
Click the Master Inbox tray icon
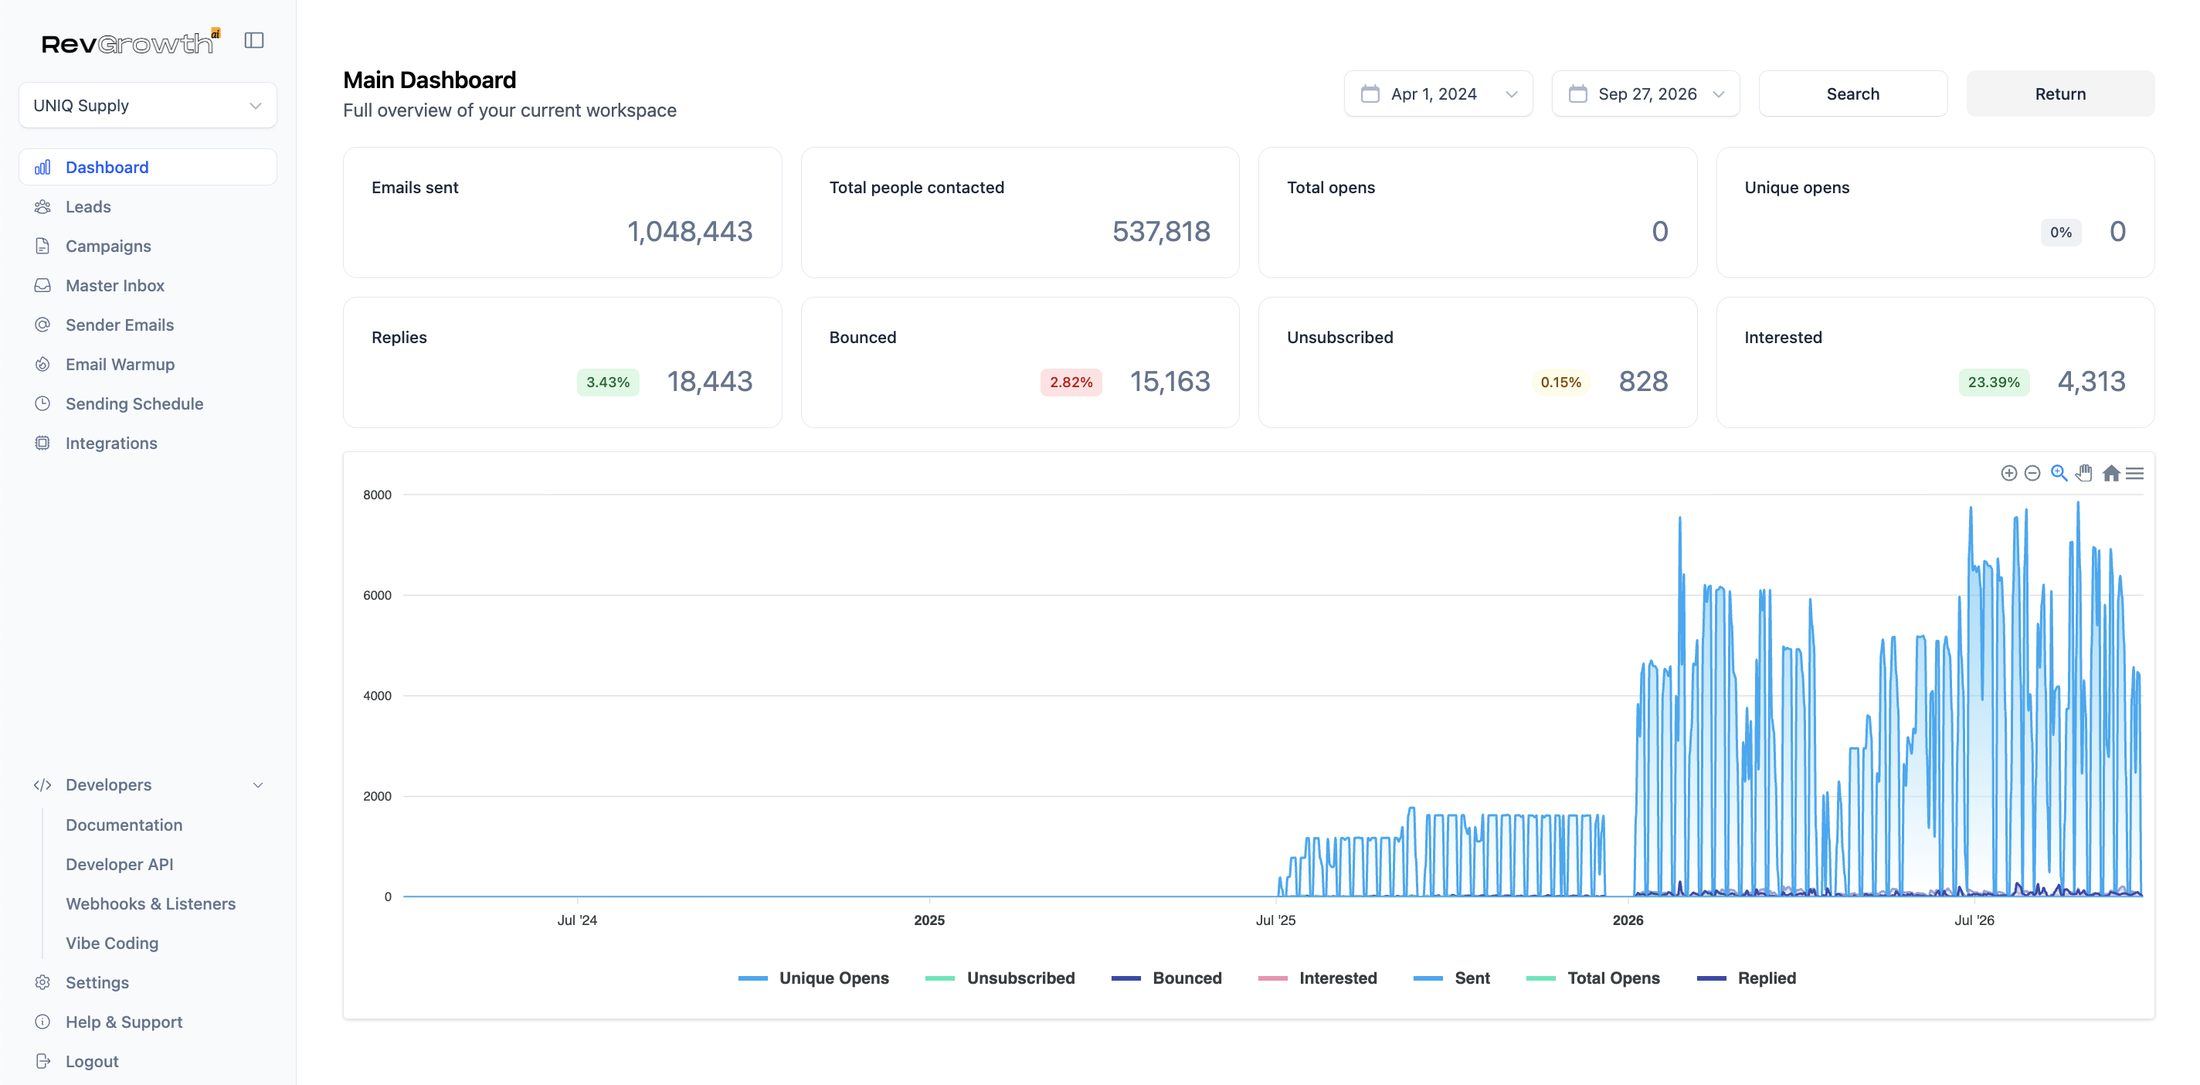tap(42, 285)
